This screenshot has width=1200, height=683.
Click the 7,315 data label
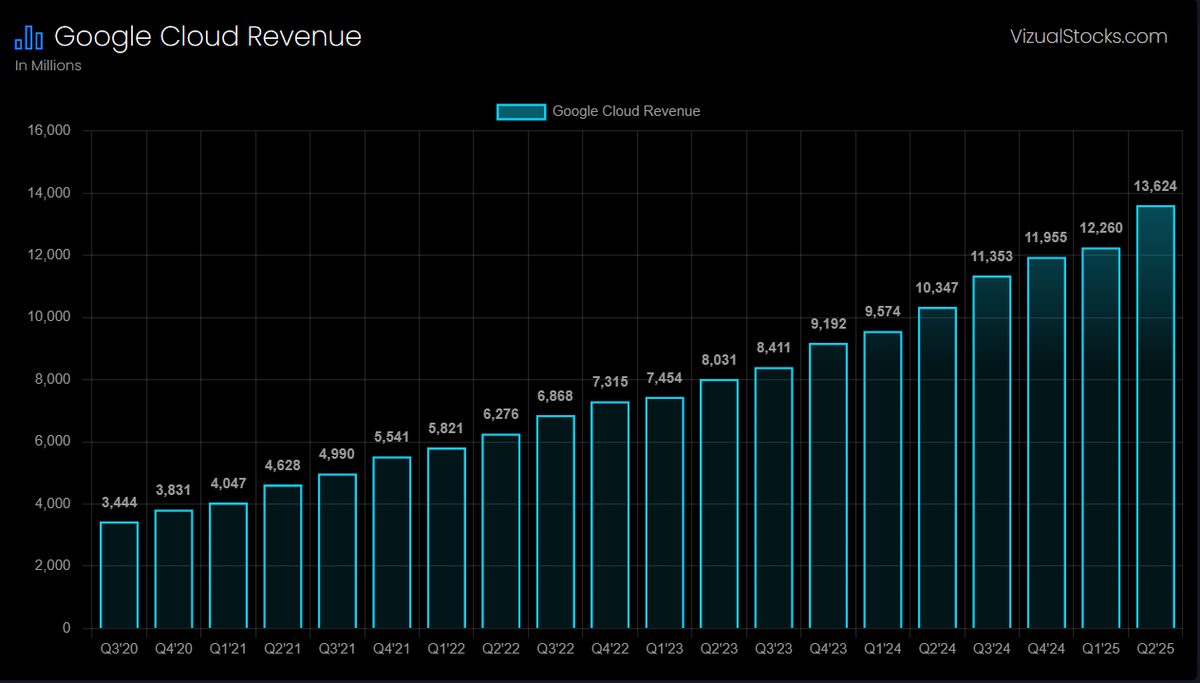pos(610,382)
